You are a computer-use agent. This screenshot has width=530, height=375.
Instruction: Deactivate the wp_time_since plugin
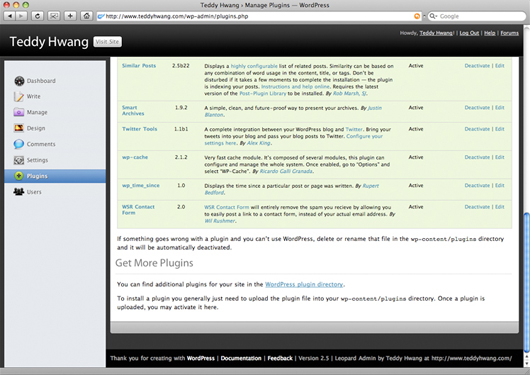tap(477, 186)
